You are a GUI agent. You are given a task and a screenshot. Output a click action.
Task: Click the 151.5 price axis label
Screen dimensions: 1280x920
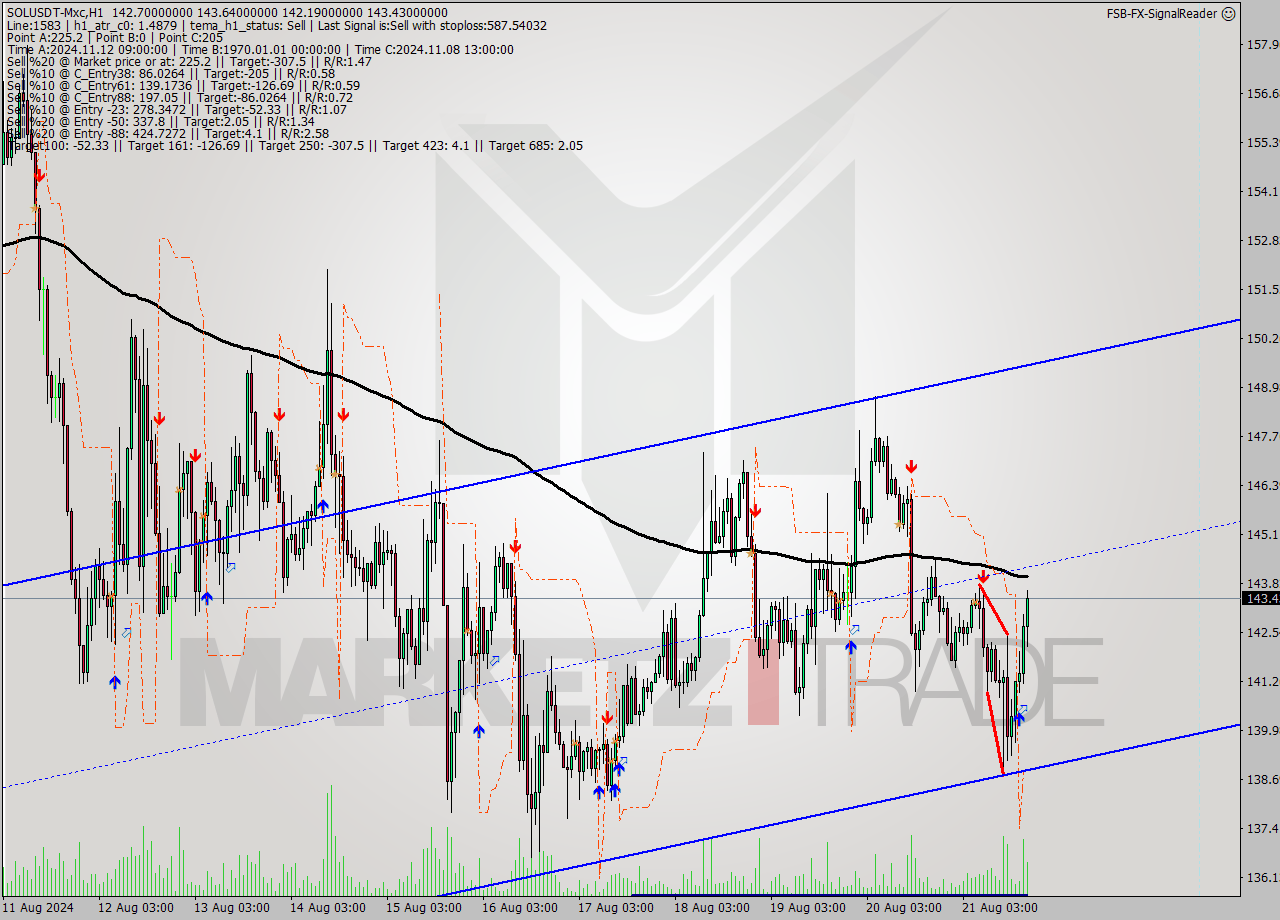point(1262,289)
